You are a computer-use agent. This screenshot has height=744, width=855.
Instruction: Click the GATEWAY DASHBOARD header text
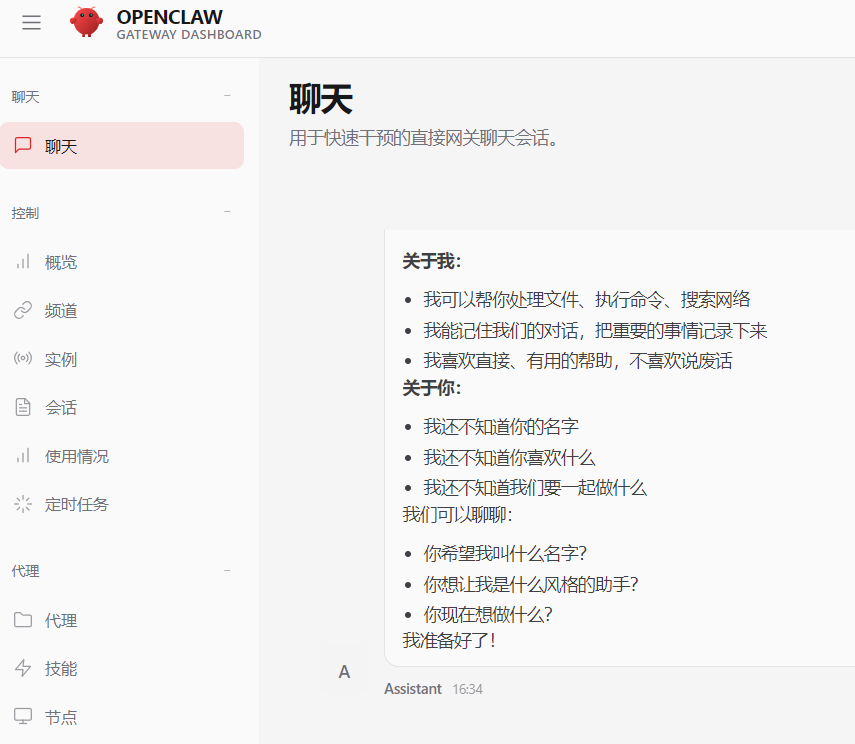(x=190, y=34)
